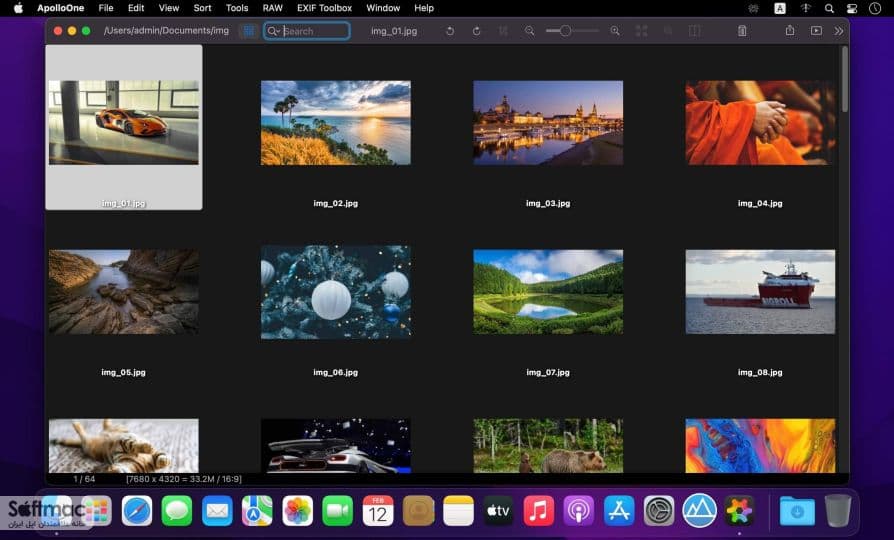
Task: Select the img_08.jpg ship thumbnail
Action: (760, 291)
